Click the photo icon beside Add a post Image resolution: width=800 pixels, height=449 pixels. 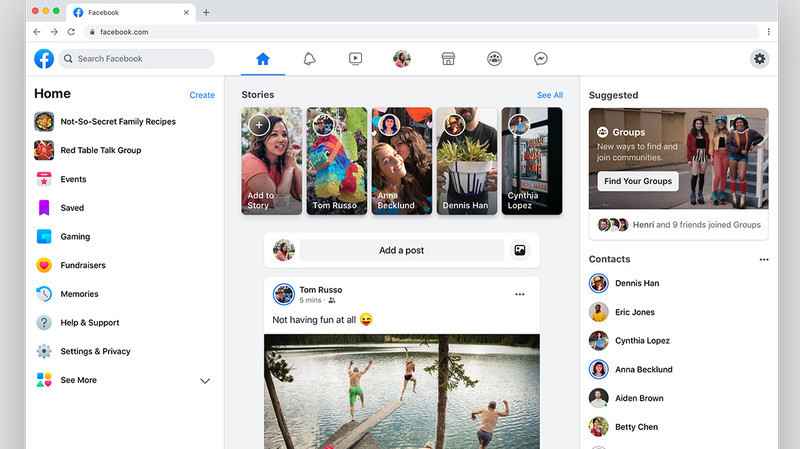coord(520,250)
